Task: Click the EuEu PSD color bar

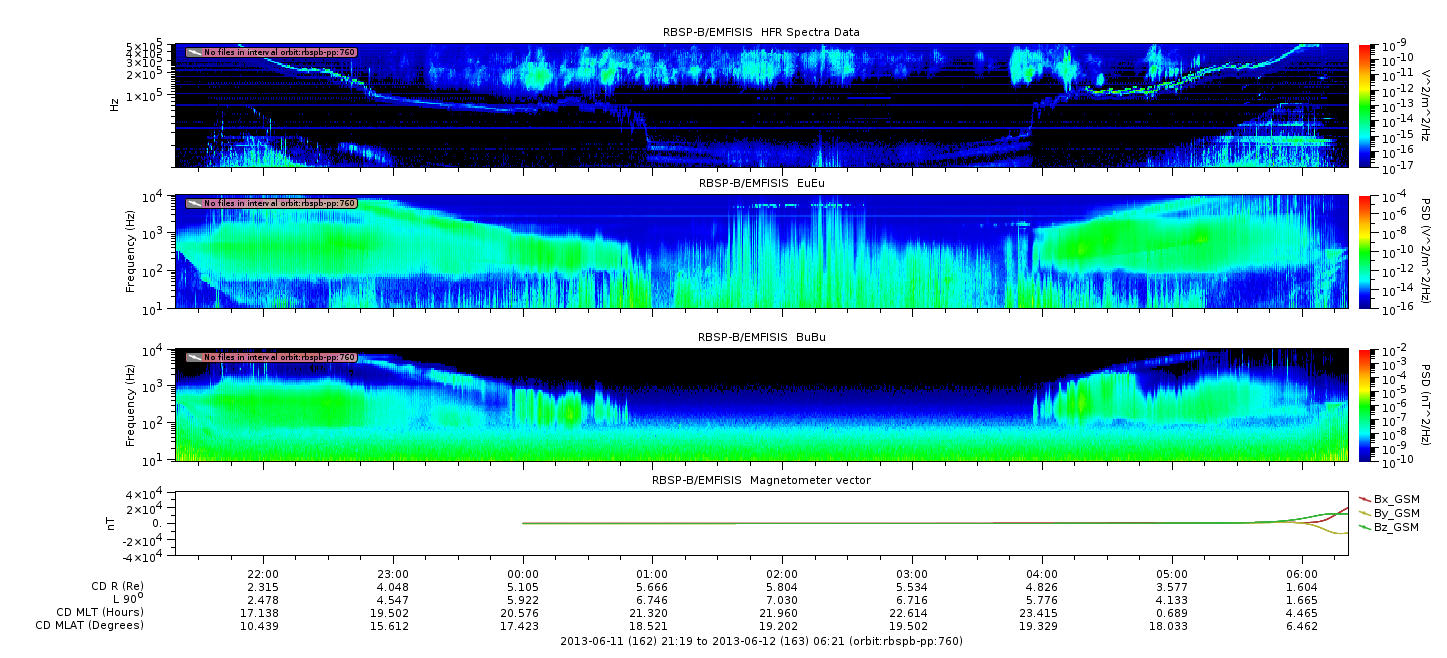Action: (1365, 251)
